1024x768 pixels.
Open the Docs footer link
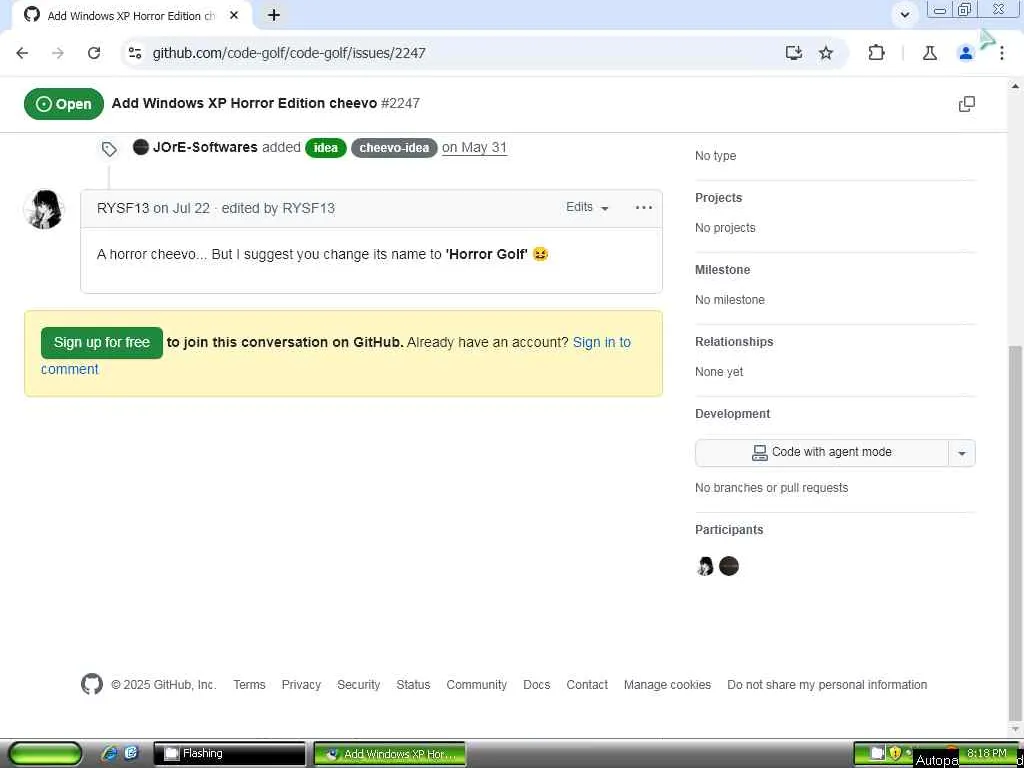[537, 684]
